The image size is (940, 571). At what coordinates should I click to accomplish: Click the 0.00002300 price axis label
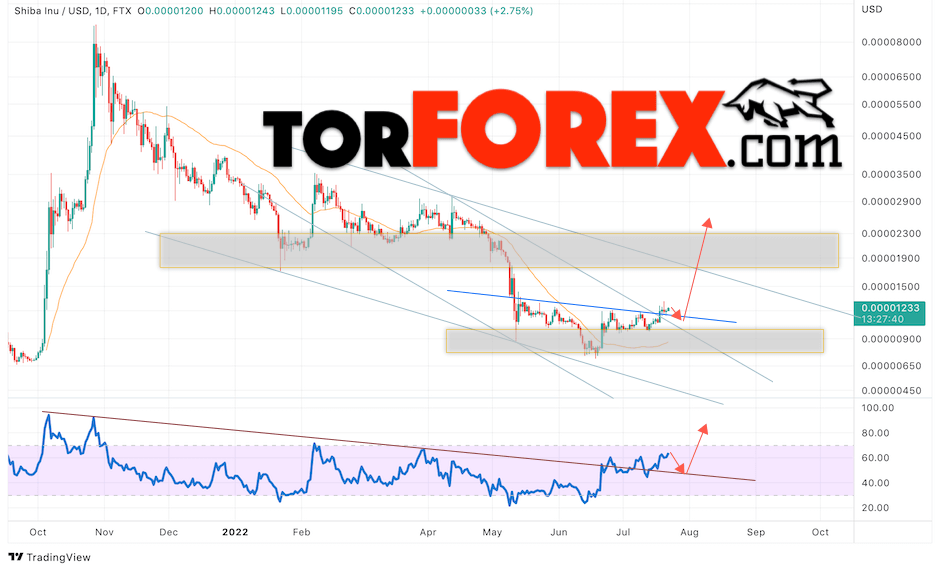click(x=891, y=233)
